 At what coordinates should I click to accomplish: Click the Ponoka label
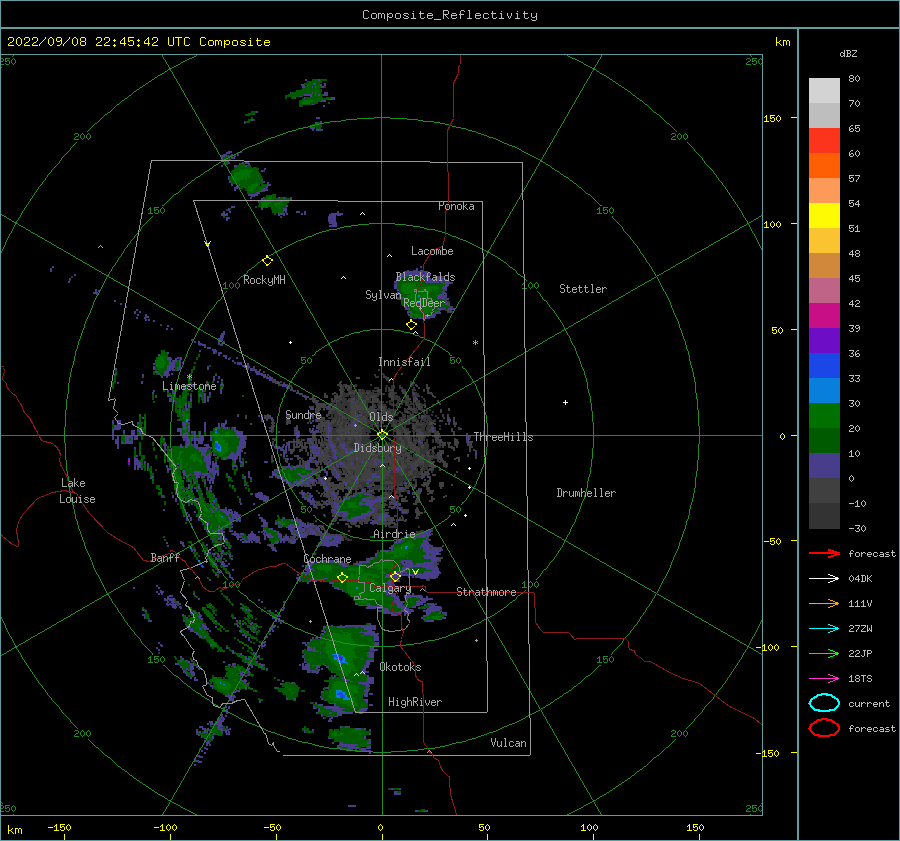coord(456,206)
